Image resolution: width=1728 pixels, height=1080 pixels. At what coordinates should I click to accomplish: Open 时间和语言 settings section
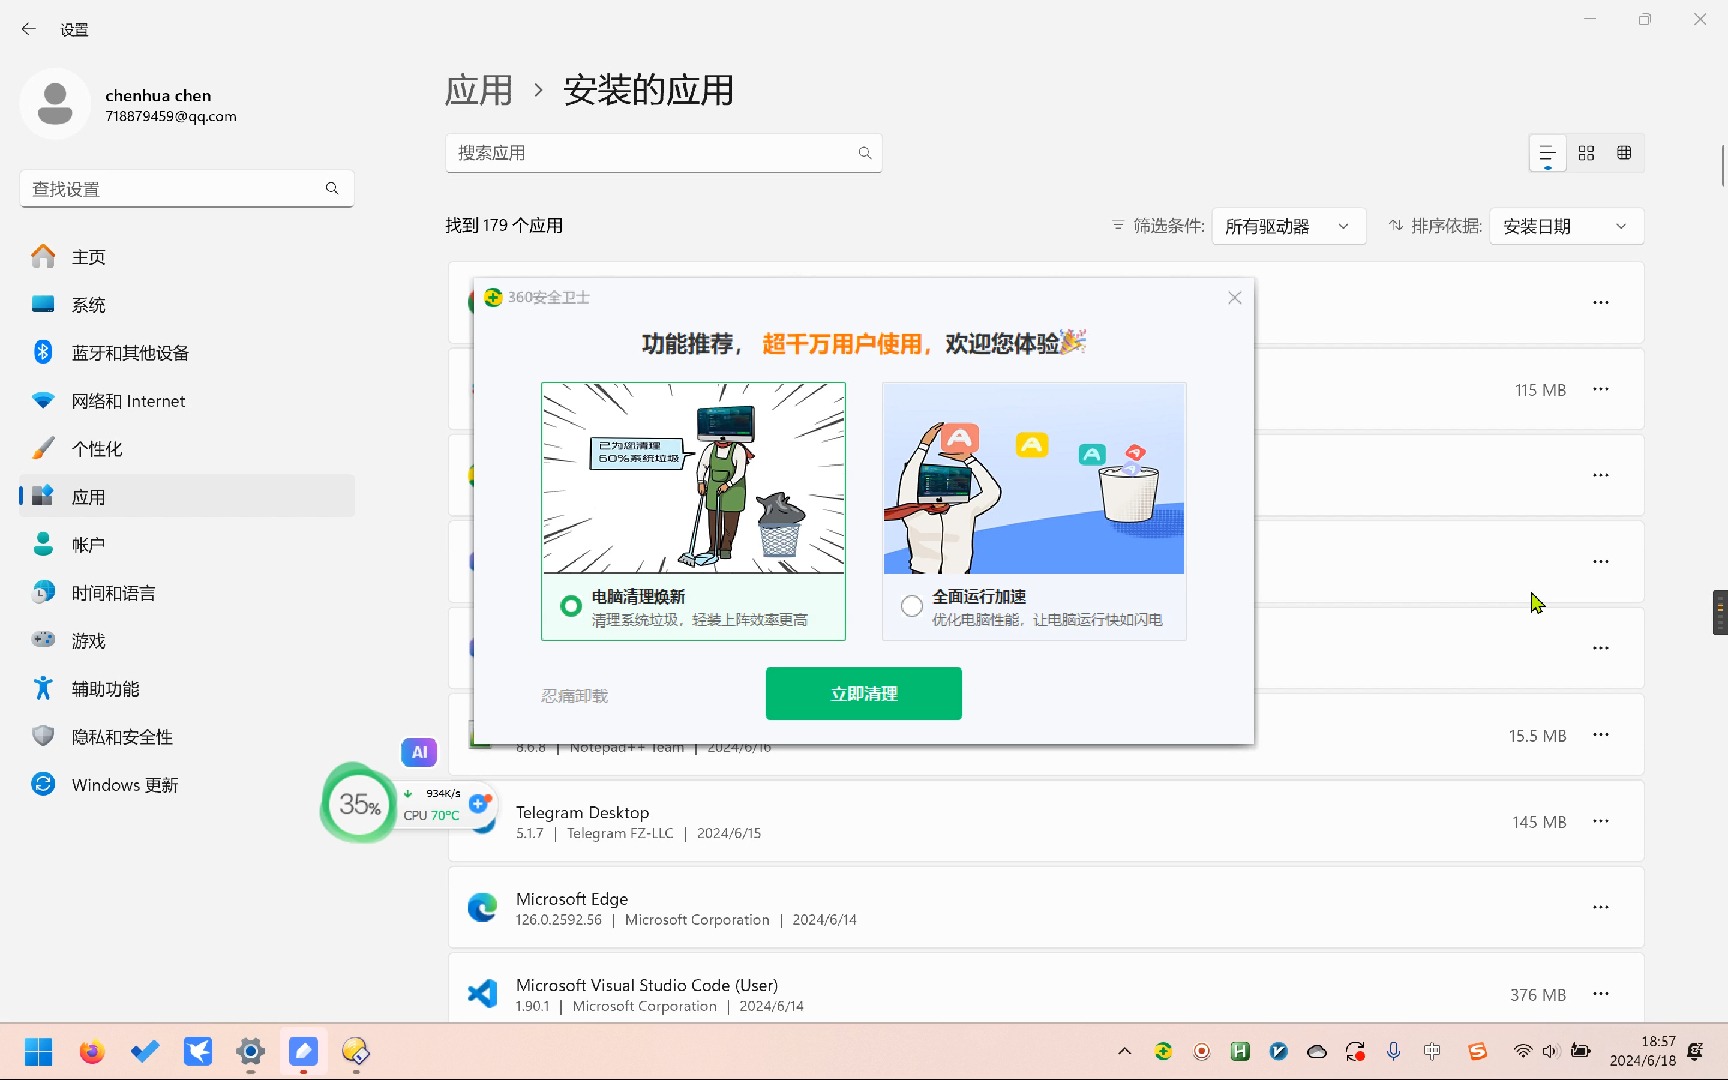pos(187,593)
